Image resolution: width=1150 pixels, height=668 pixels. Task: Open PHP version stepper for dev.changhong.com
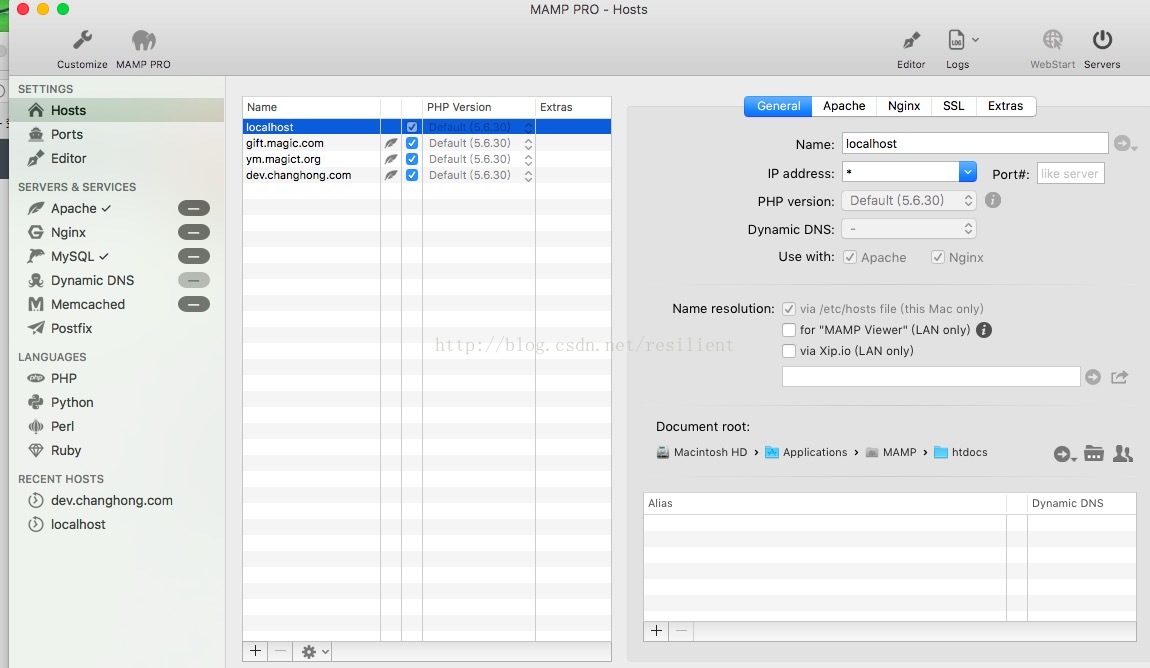click(x=528, y=176)
